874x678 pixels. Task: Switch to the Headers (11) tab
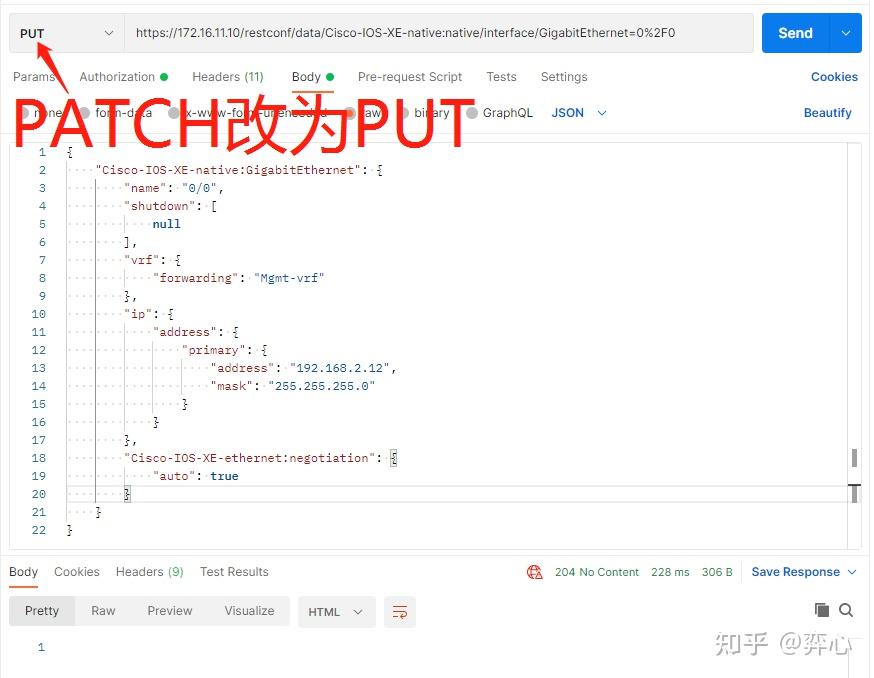(x=228, y=77)
